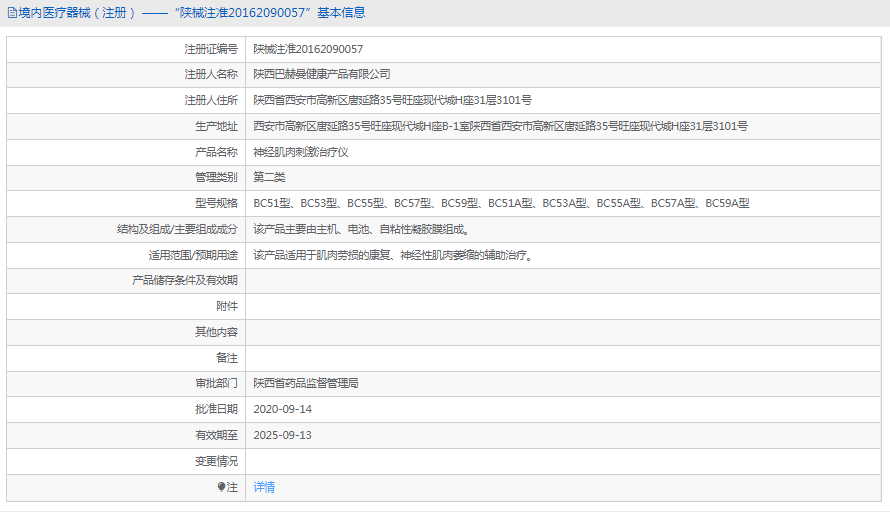Open the 详情 link in the note row
This screenshot has width=890, height=514.
(x=264, y=487)
